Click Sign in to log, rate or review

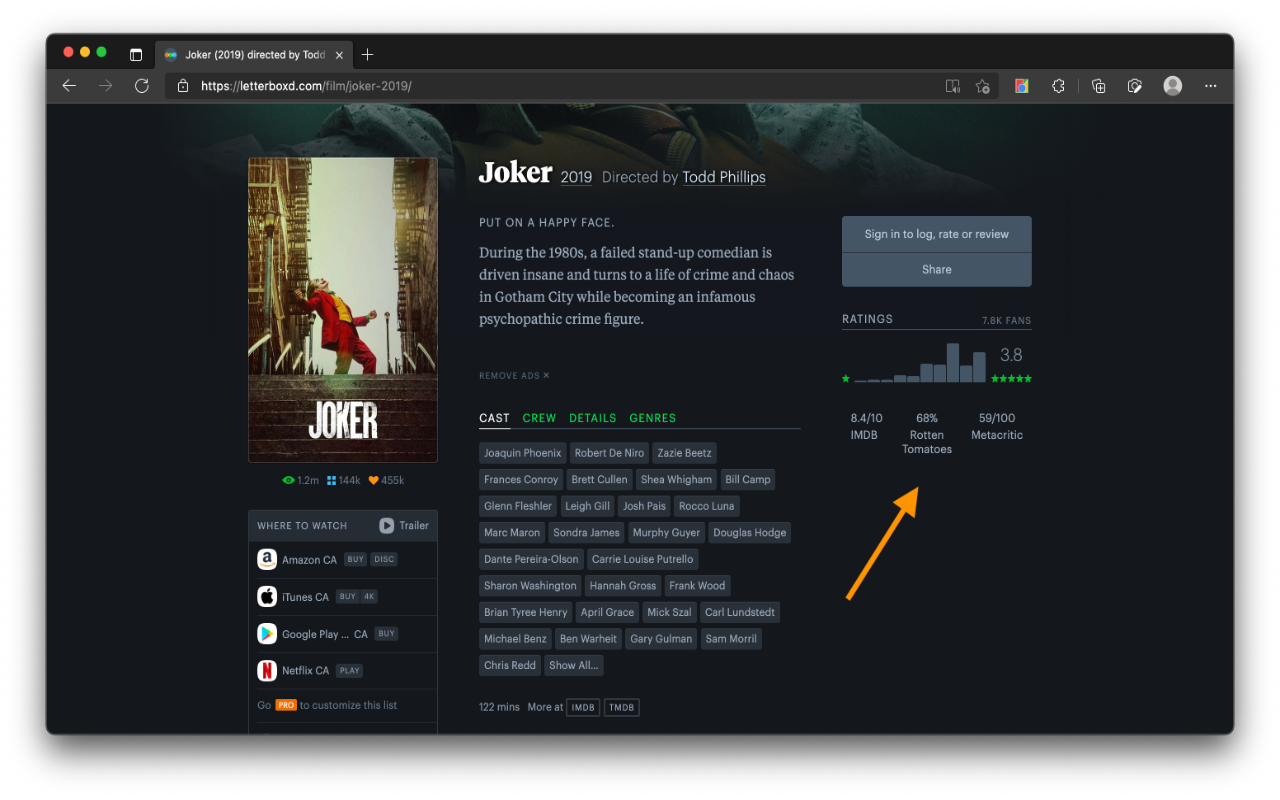[937, 234]
